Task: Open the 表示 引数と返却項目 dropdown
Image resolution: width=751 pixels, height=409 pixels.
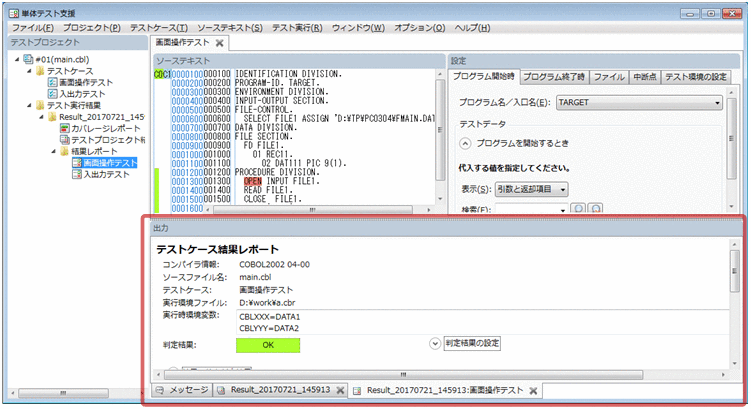Action: tap(563, 190)
